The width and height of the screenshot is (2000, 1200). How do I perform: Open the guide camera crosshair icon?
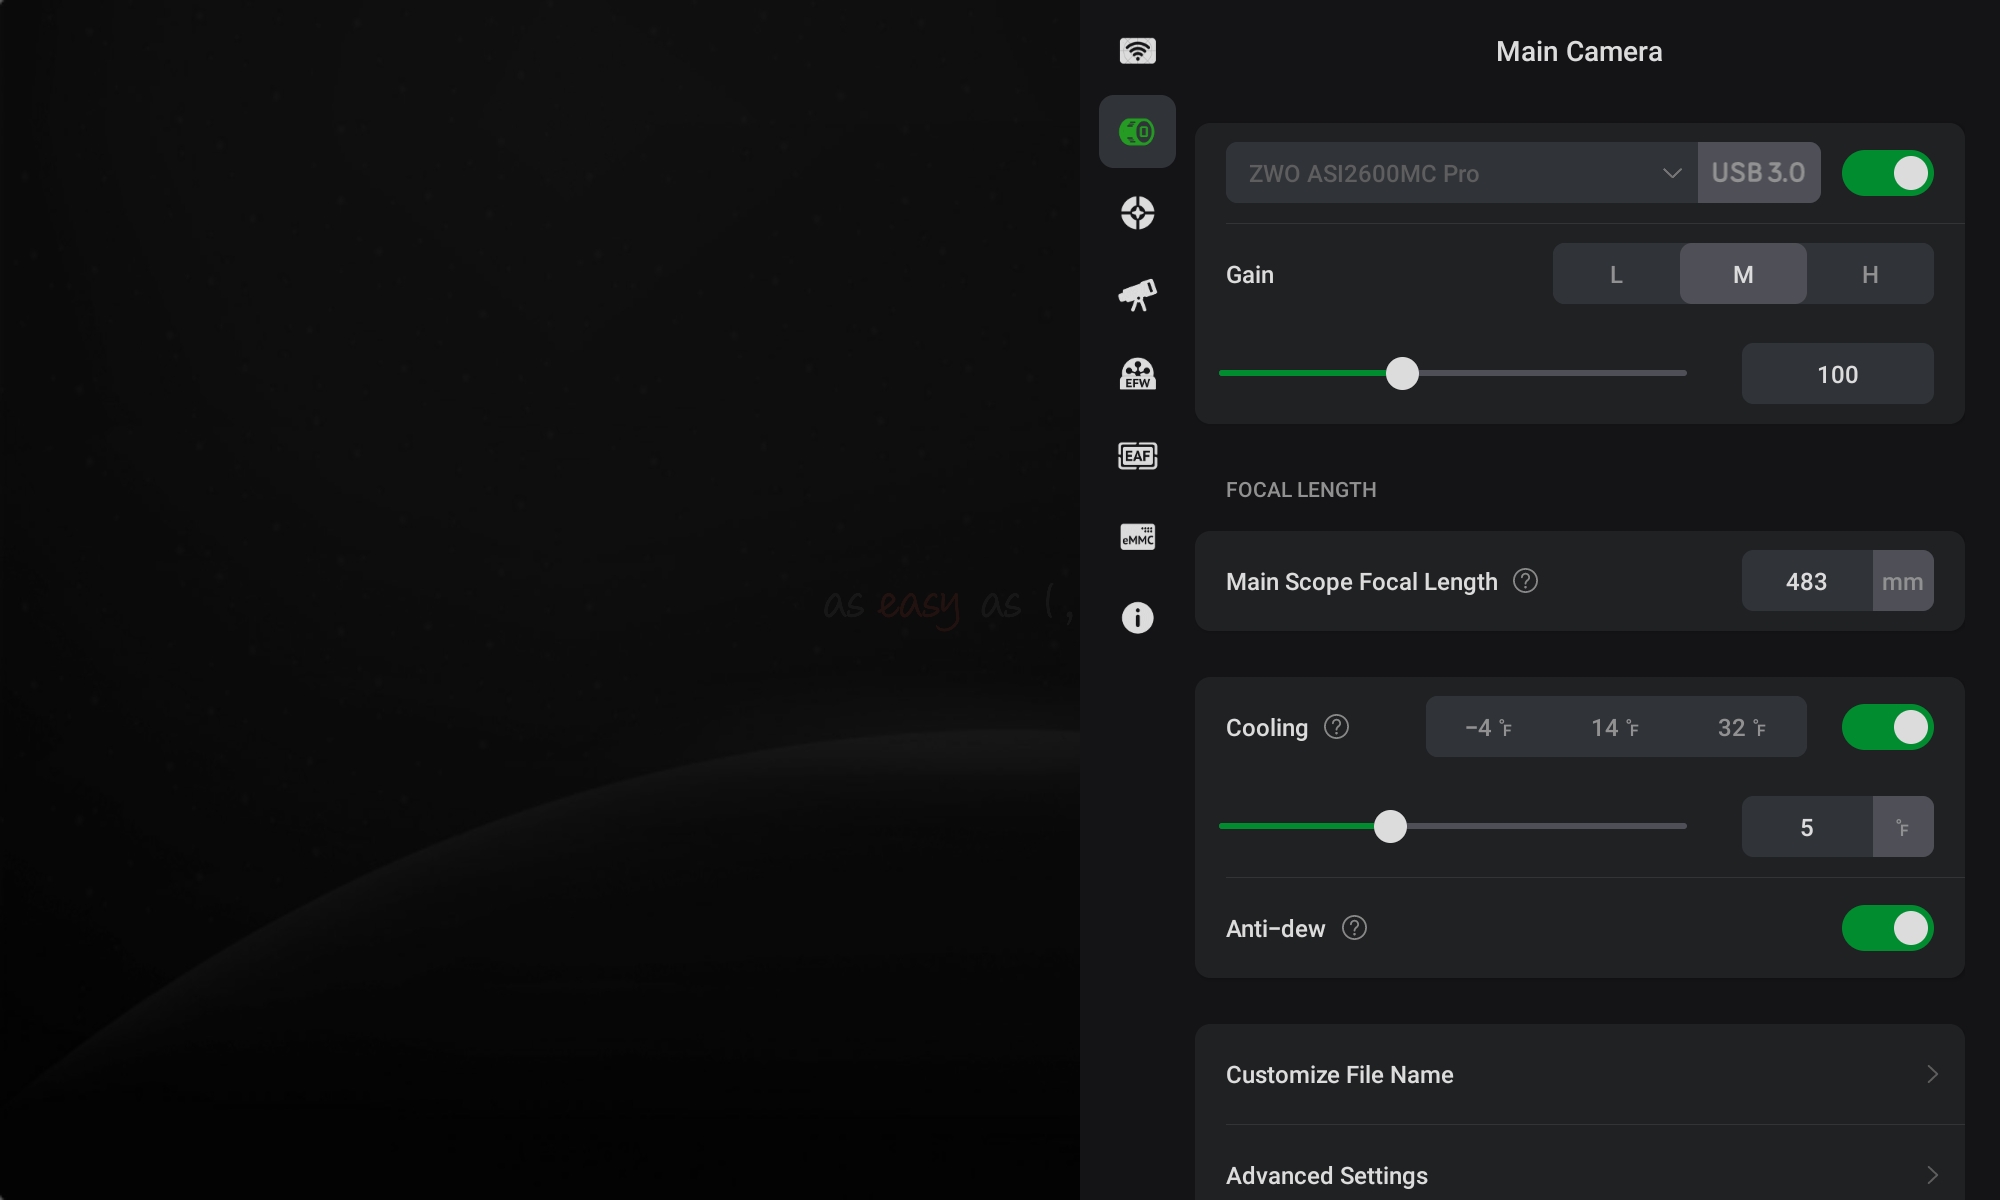(1137, 213)
